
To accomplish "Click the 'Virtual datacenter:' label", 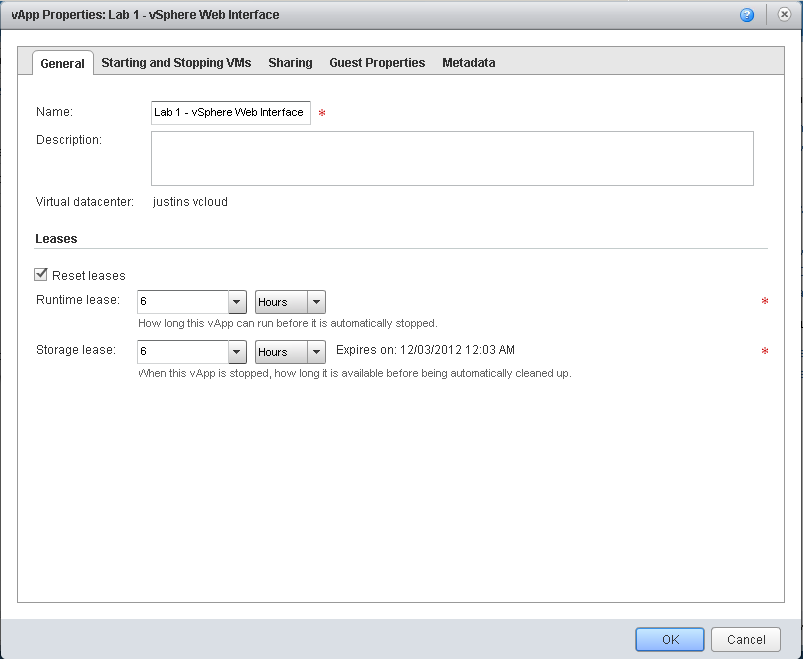I will pos(84,202).
